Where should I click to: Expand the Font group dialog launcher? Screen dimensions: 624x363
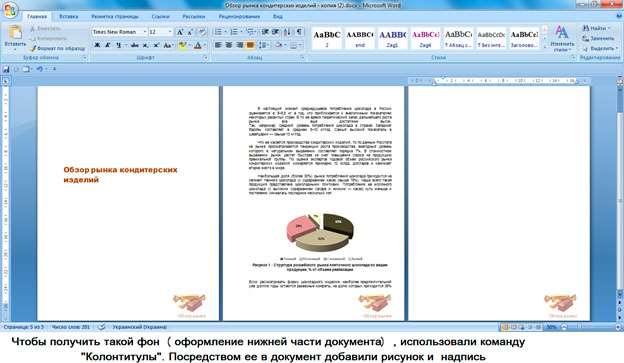(x=205, y=58)
